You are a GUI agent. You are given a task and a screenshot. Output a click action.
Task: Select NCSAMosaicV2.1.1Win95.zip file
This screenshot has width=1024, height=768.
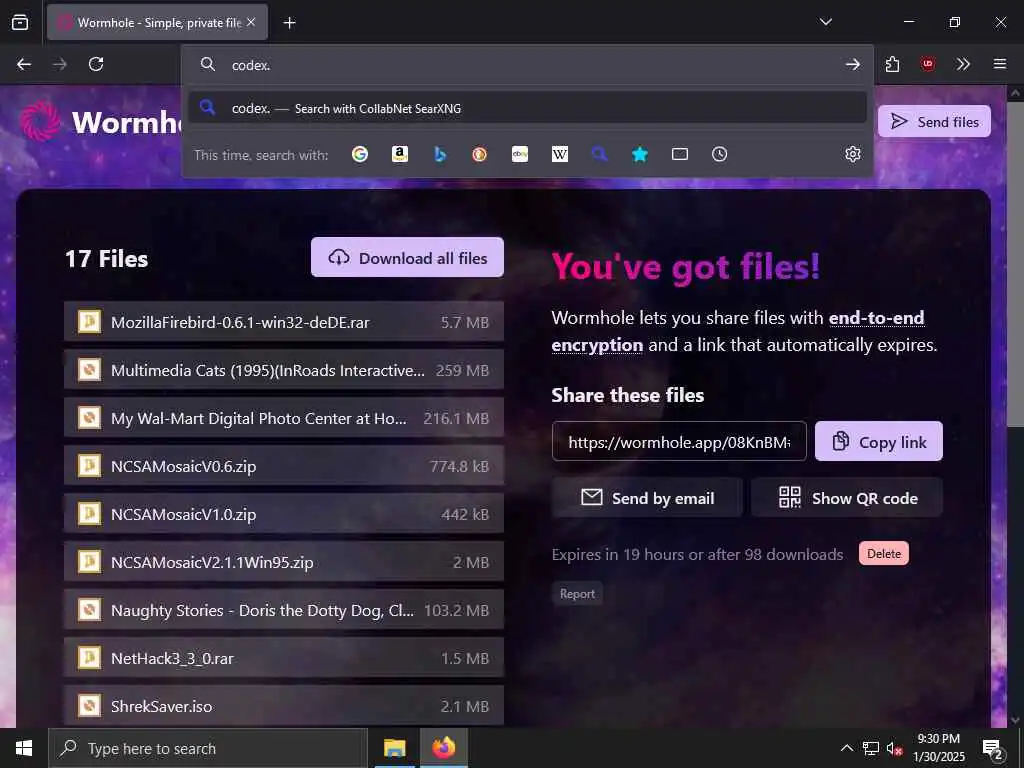[x=283, y=562]
